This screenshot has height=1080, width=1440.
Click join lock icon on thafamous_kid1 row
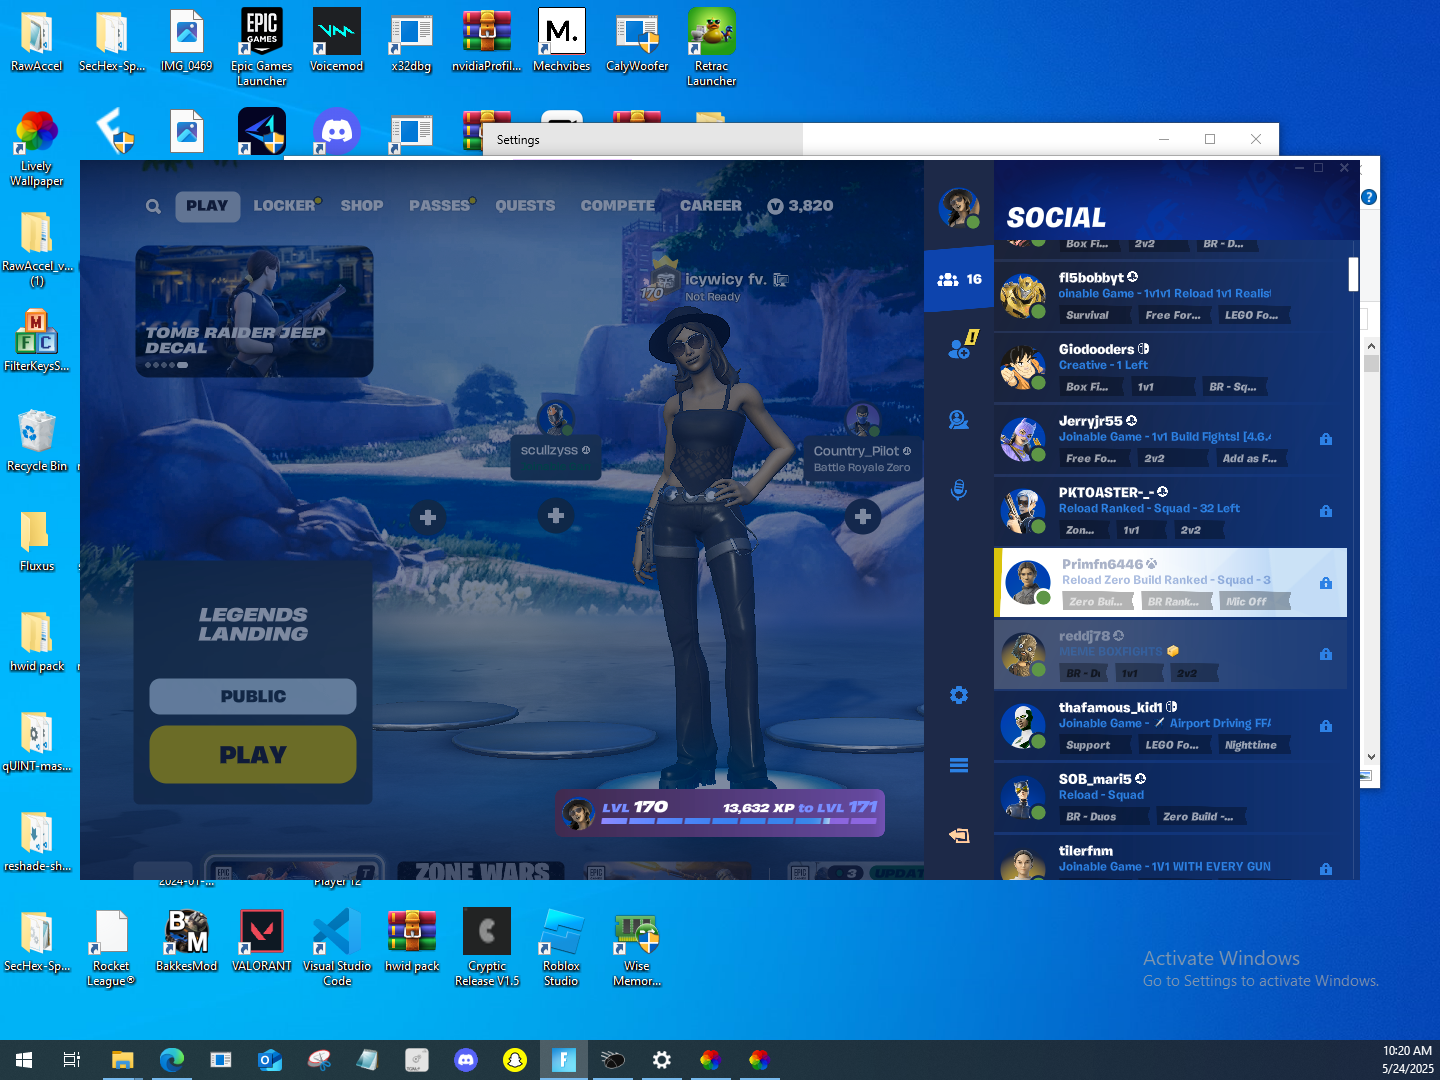[1326, 726]
